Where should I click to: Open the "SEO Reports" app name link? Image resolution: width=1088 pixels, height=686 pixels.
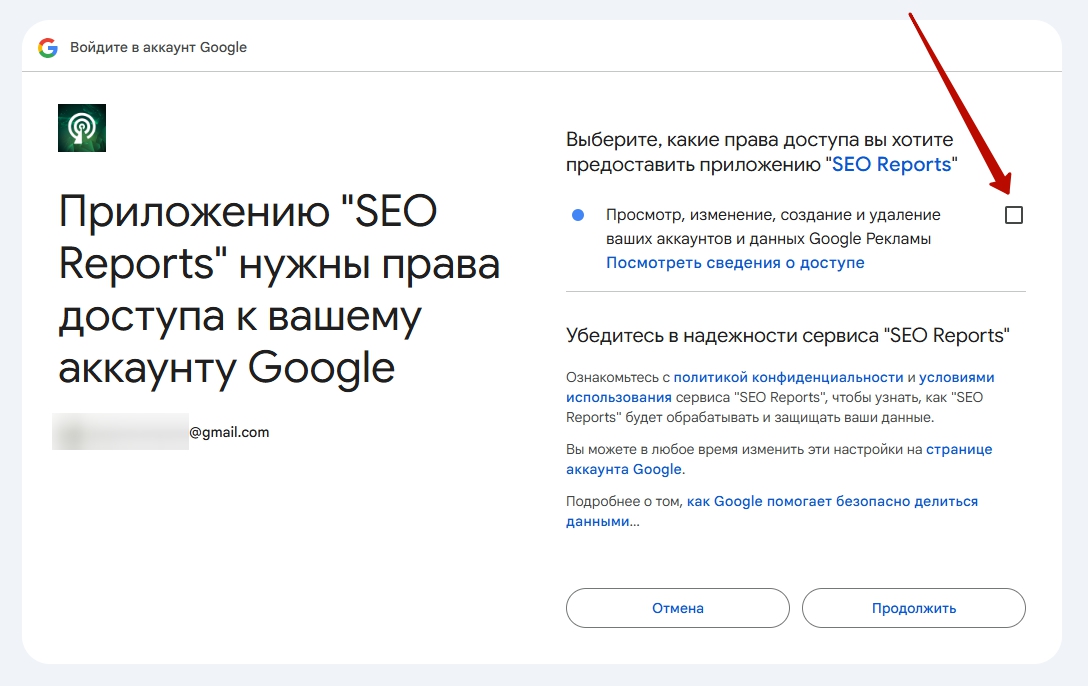(x=891, y=164)
